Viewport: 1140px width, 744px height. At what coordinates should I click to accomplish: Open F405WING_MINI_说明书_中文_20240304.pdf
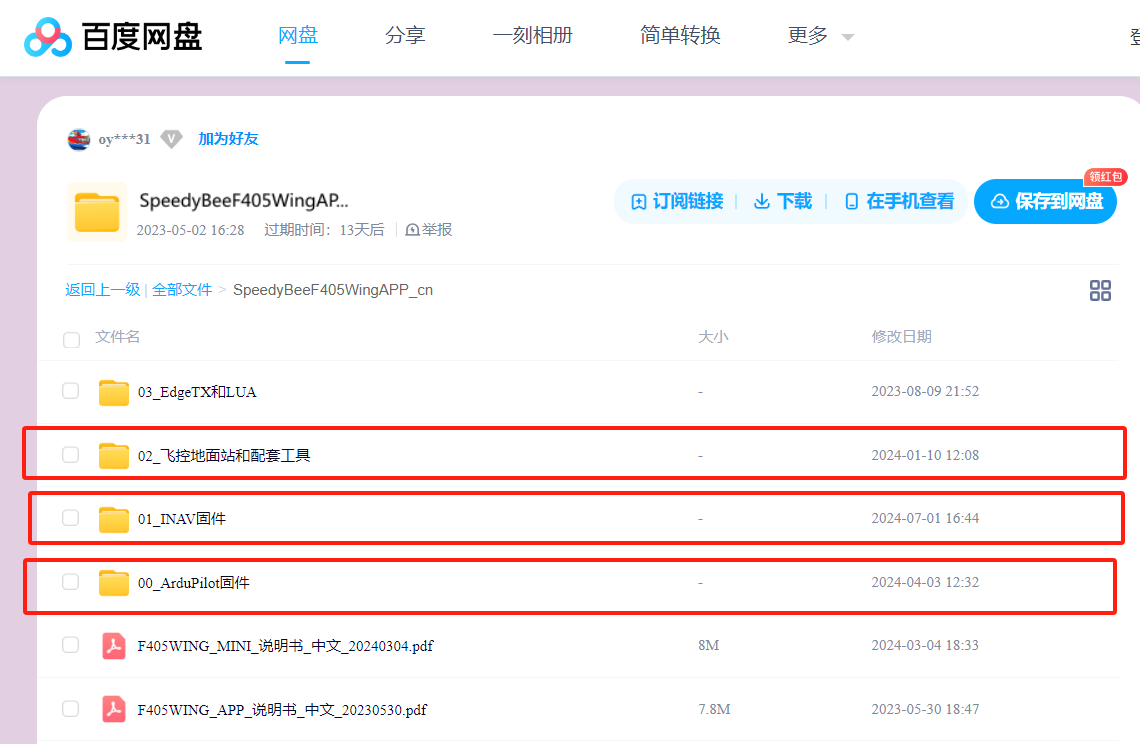pos(285,646)
